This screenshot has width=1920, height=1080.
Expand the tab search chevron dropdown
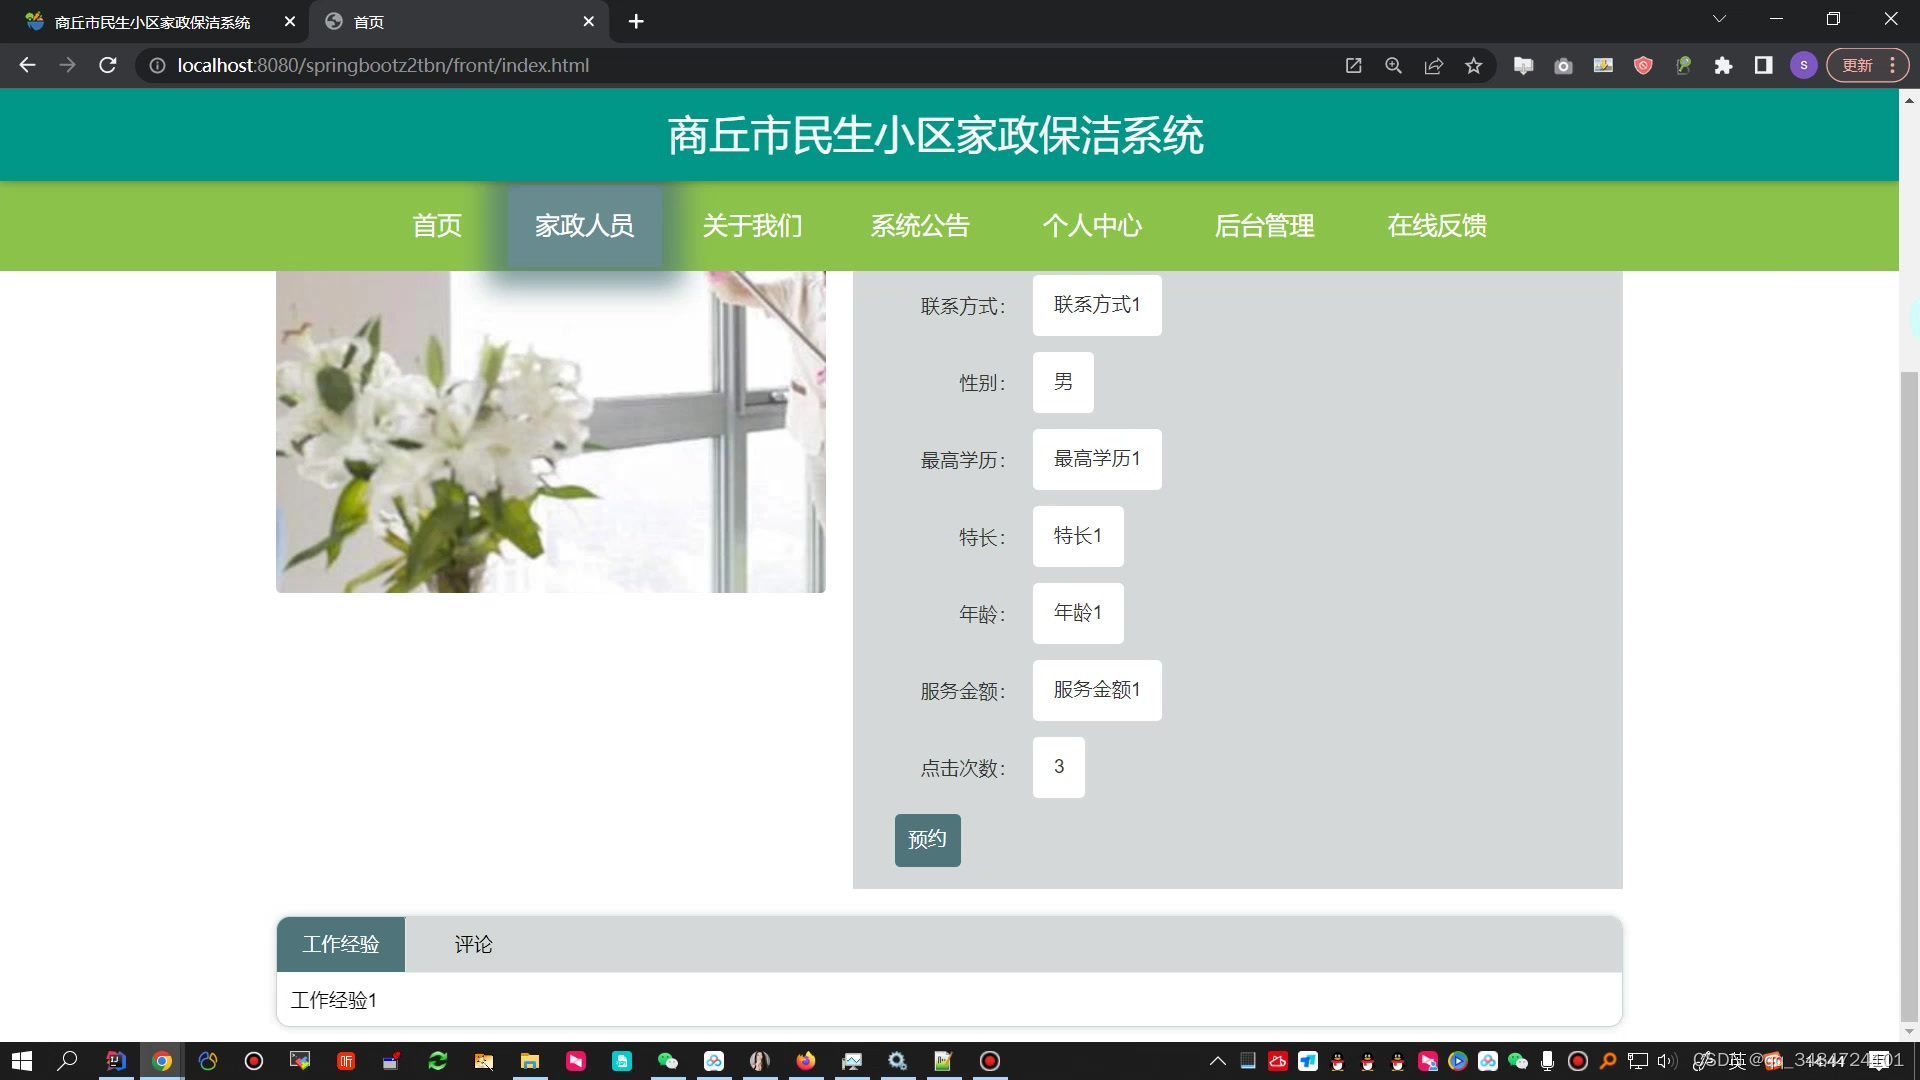click(x=1719, y=19)
